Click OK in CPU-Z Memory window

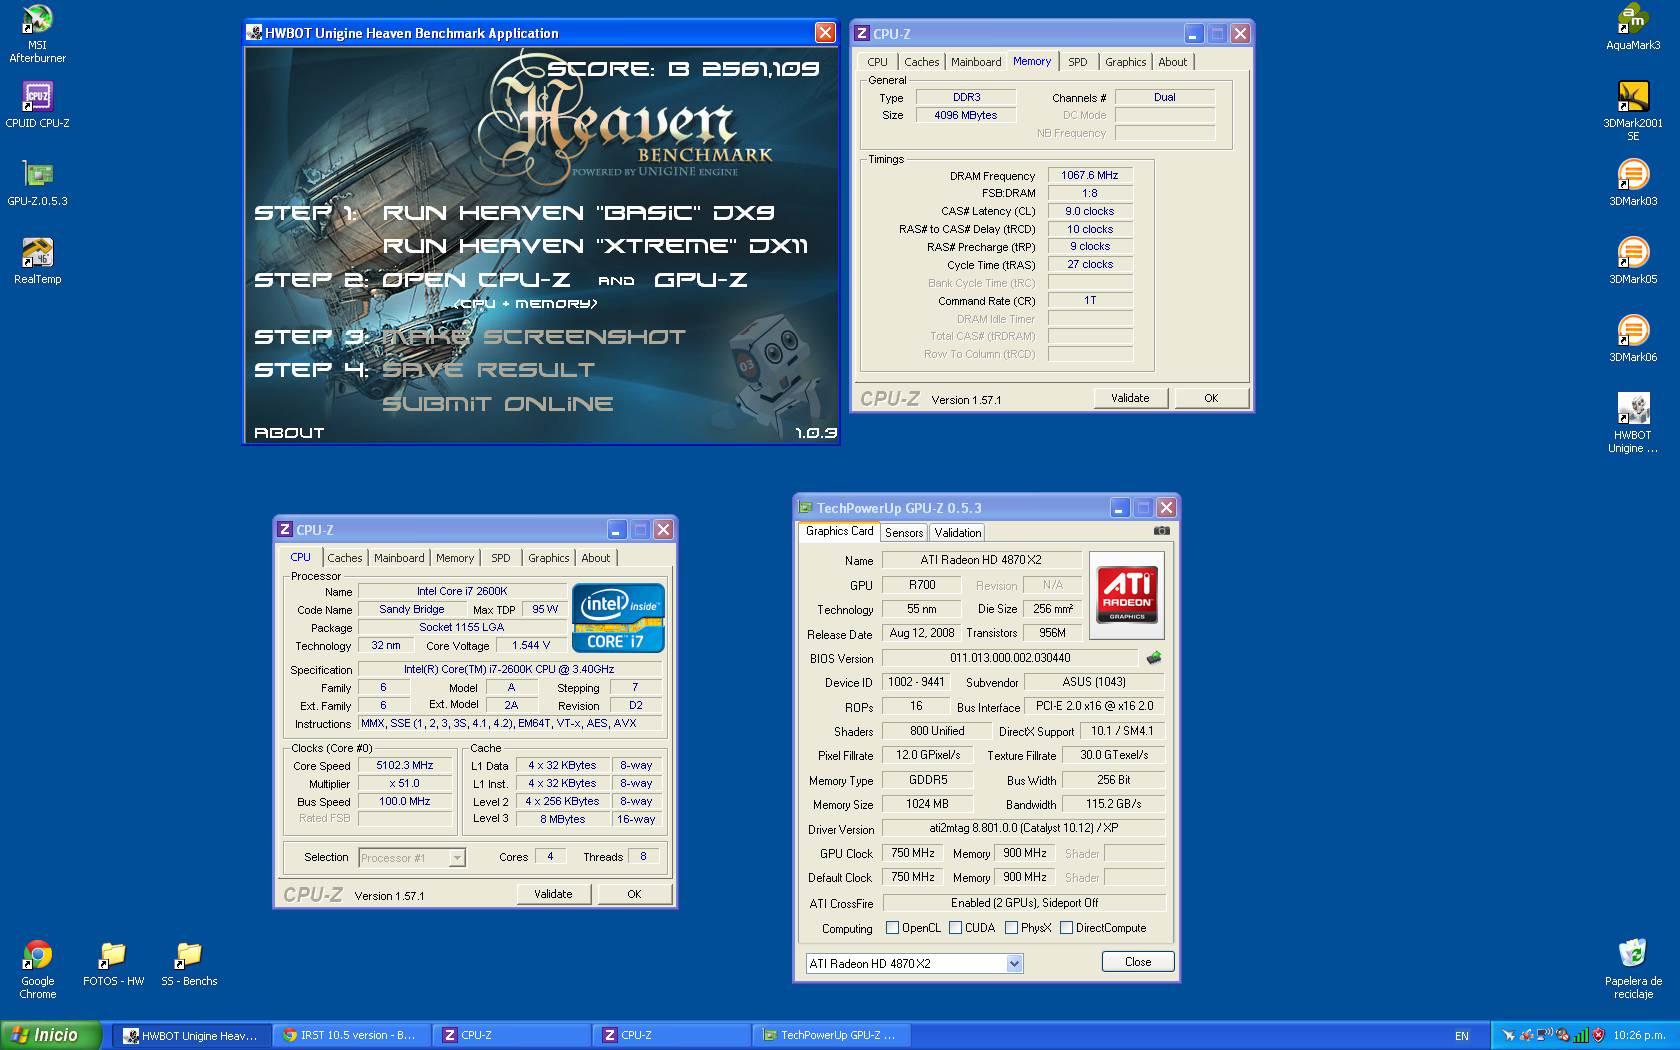click(x=1211, y=398)
